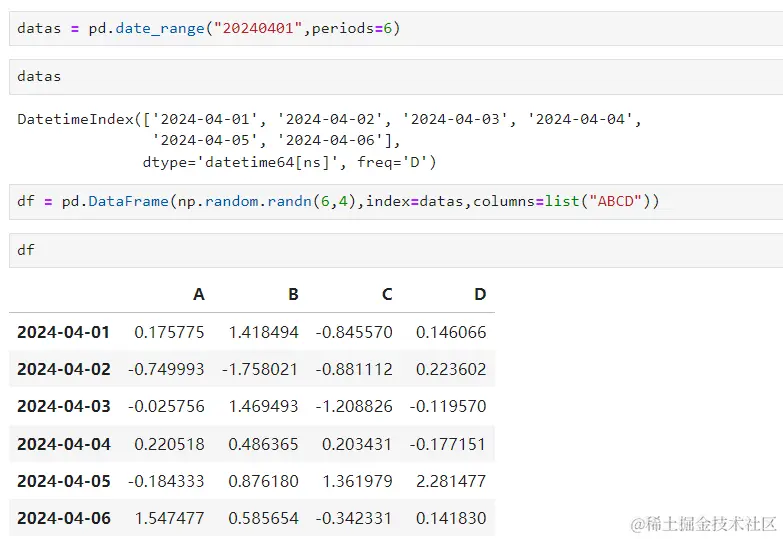783x539 pixels.
Task: Click the code cell containing pd.date_range
Action: (x=396, y=28)
